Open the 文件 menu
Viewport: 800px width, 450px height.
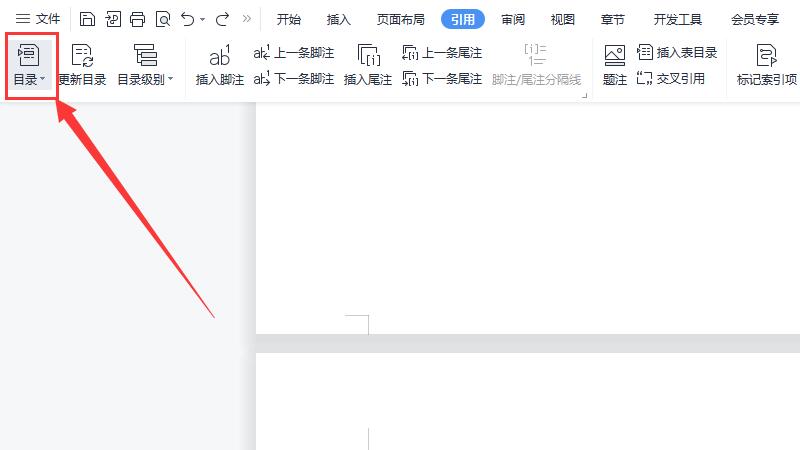(38, 19)
